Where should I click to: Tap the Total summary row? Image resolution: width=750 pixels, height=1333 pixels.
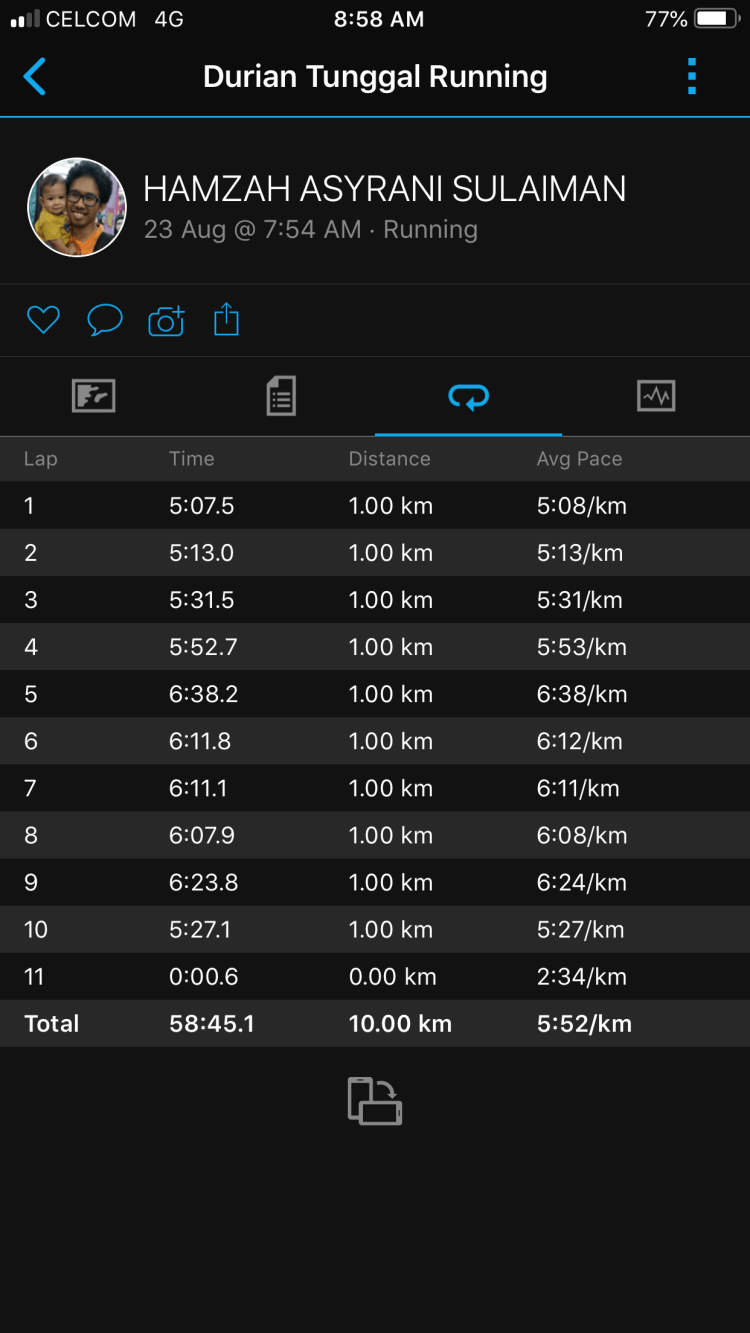pos(375,1024)
